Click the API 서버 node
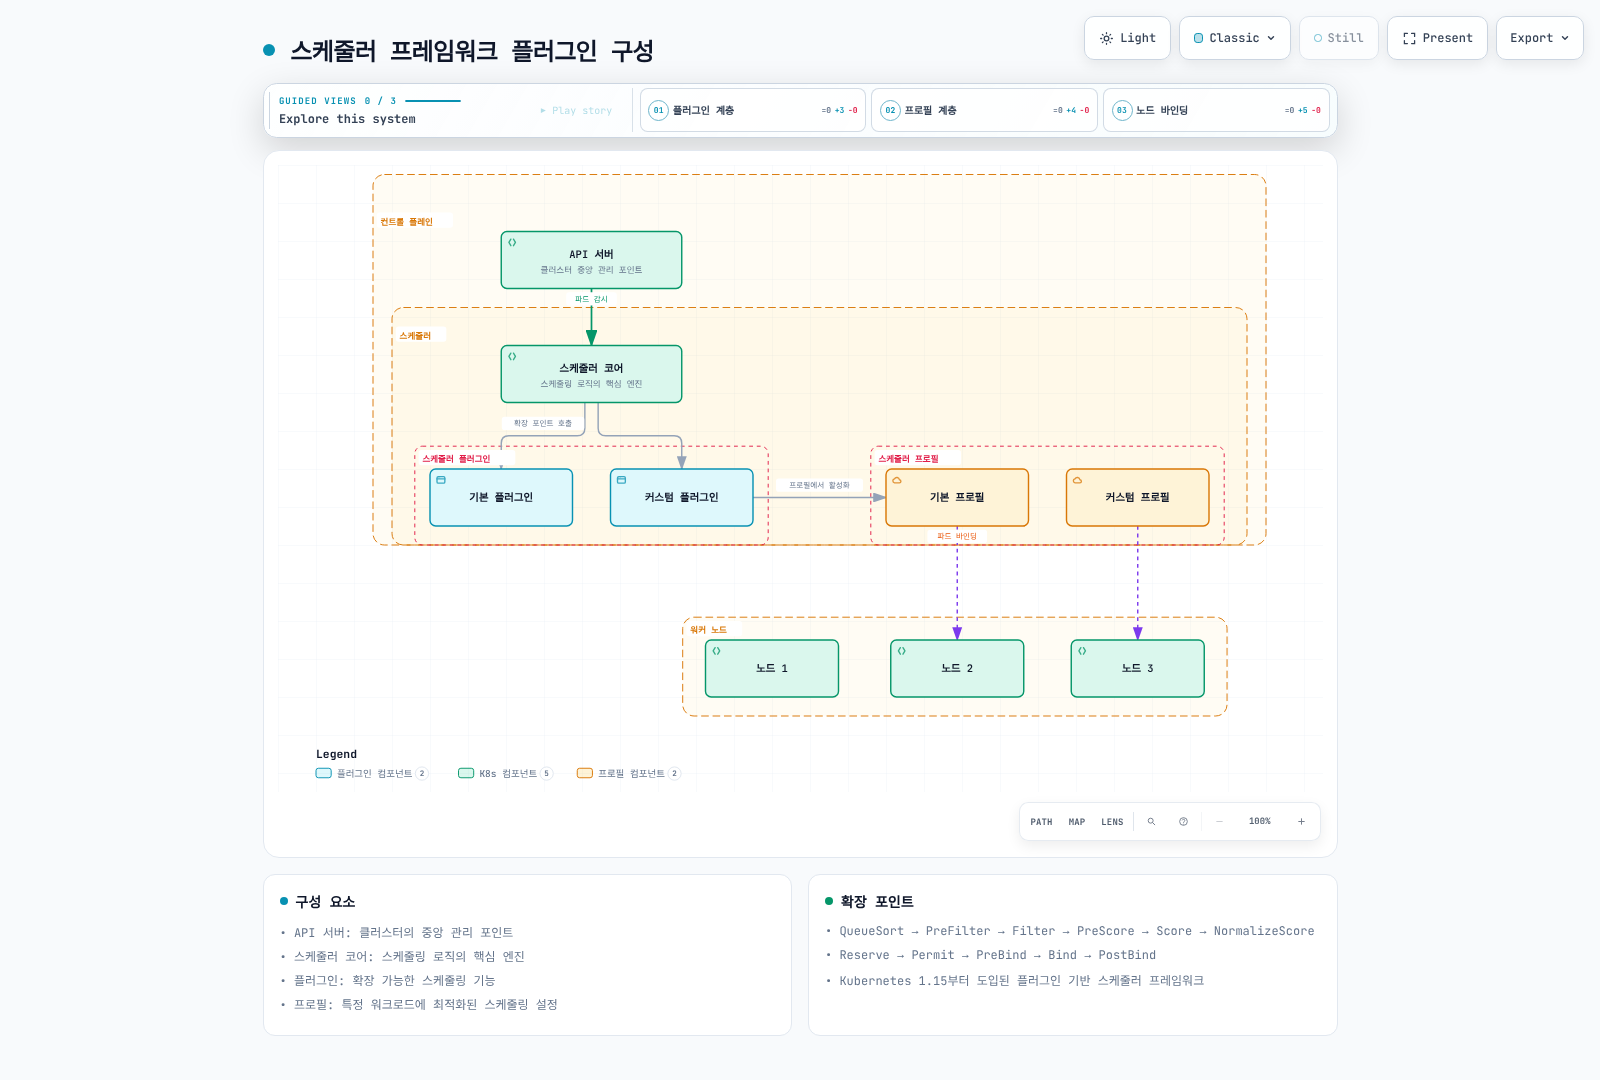Screen dimensions: 1600x1080 pyautogui.click(x=591, y=260)
